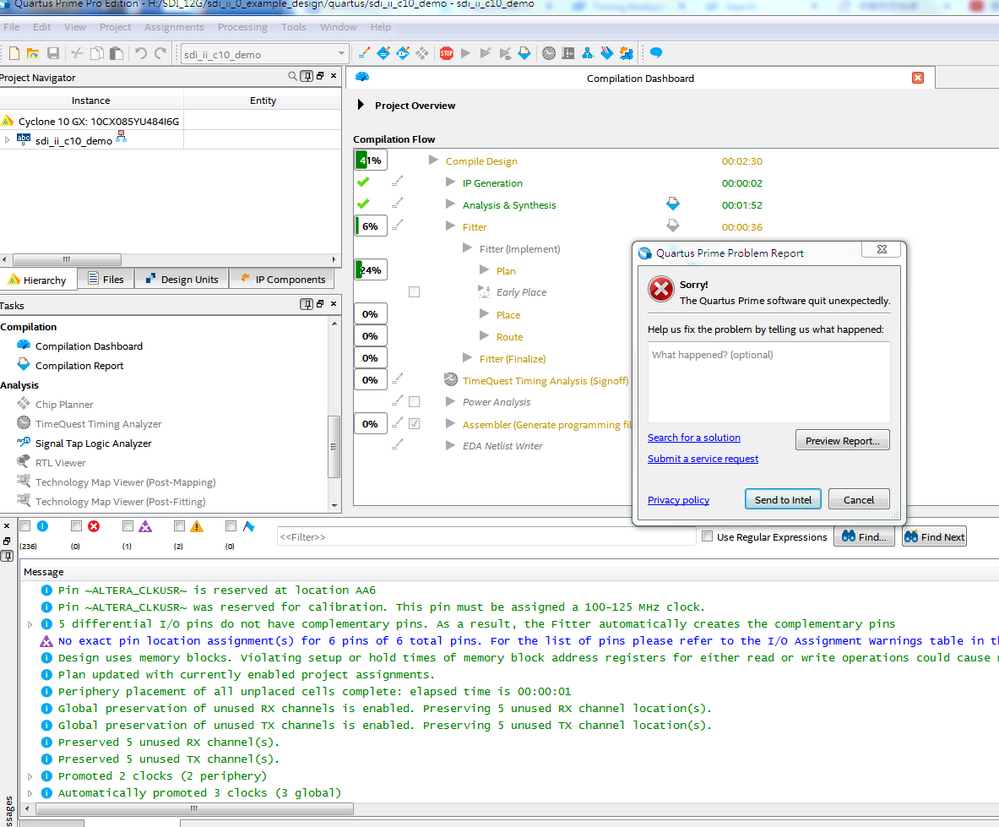This screenshot has height=827, width=999.
Task: Open the sdi_ii_c10_demo revision dropdown
Action: click(x=341, y=54)
